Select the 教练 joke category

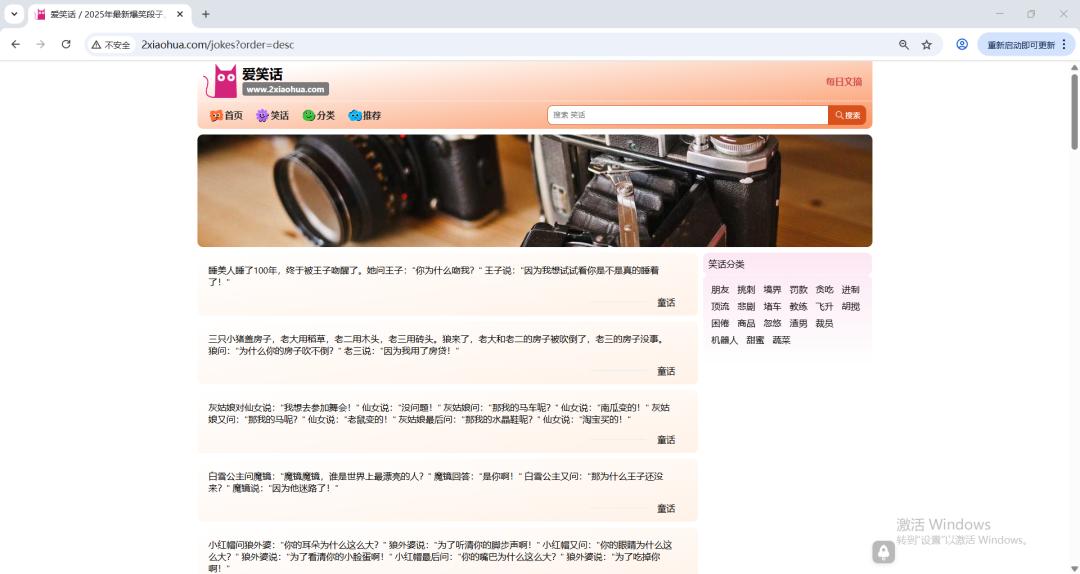tap(798, 307)
